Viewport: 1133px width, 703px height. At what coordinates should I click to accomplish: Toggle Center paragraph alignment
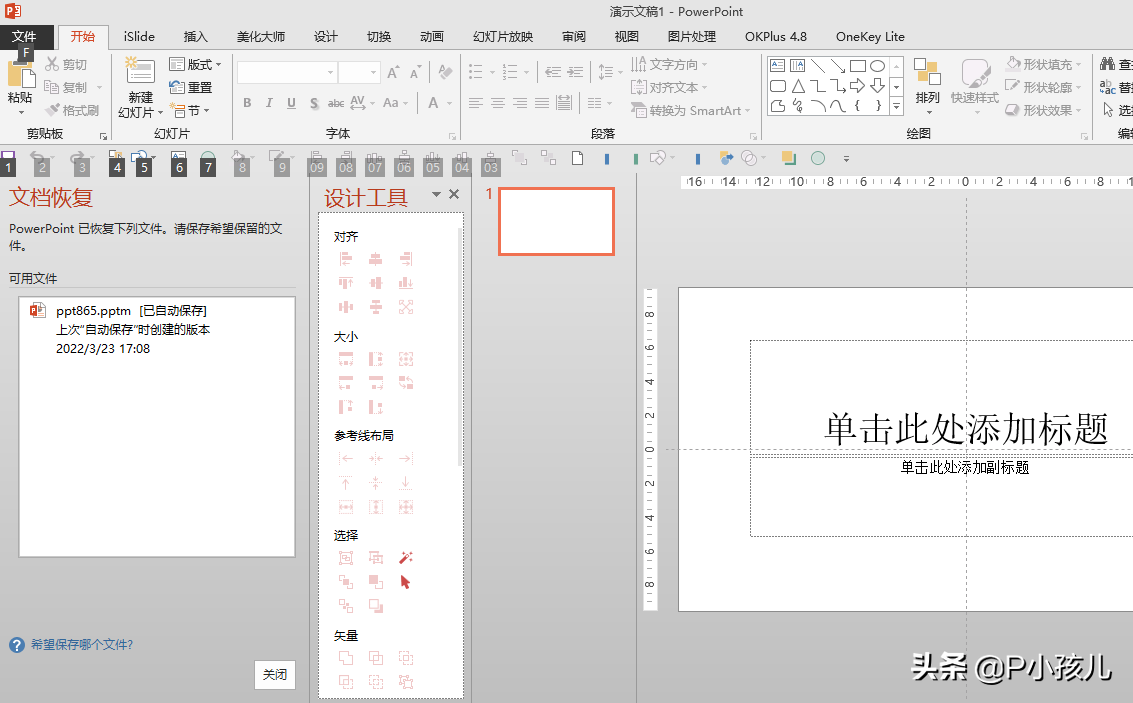tap(498, 103)
